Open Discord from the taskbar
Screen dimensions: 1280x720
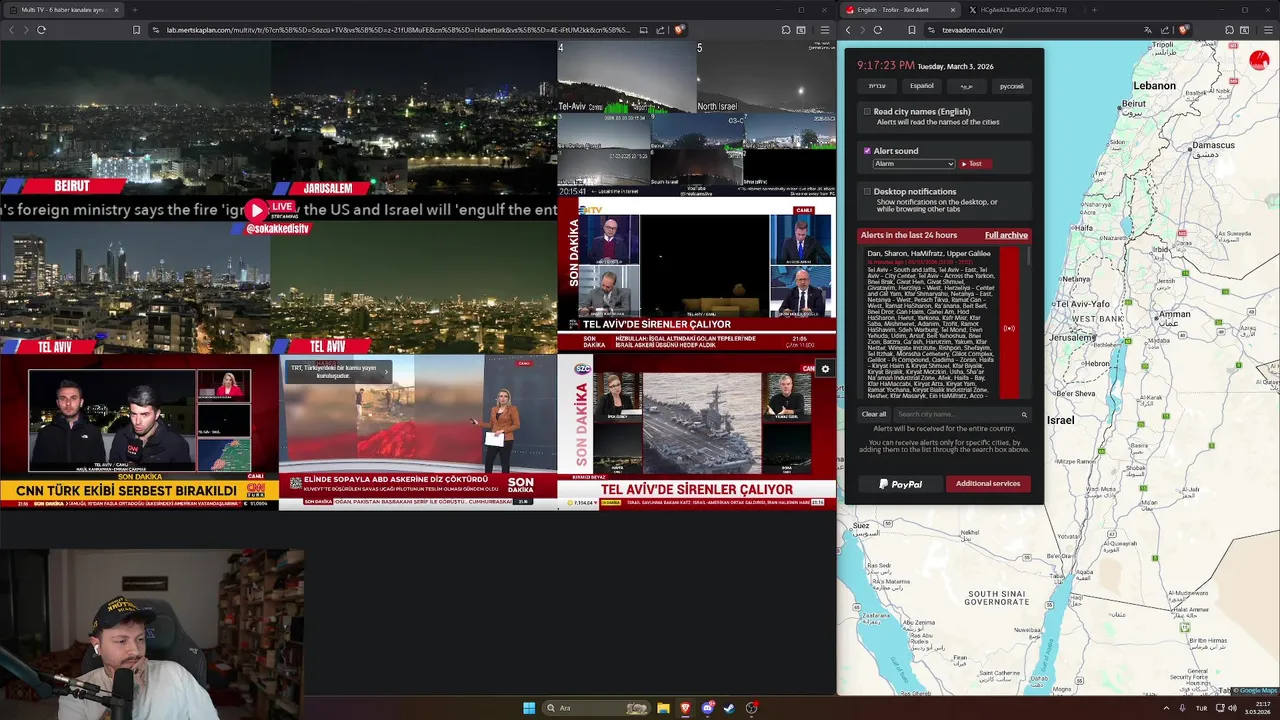coord(707,708)
